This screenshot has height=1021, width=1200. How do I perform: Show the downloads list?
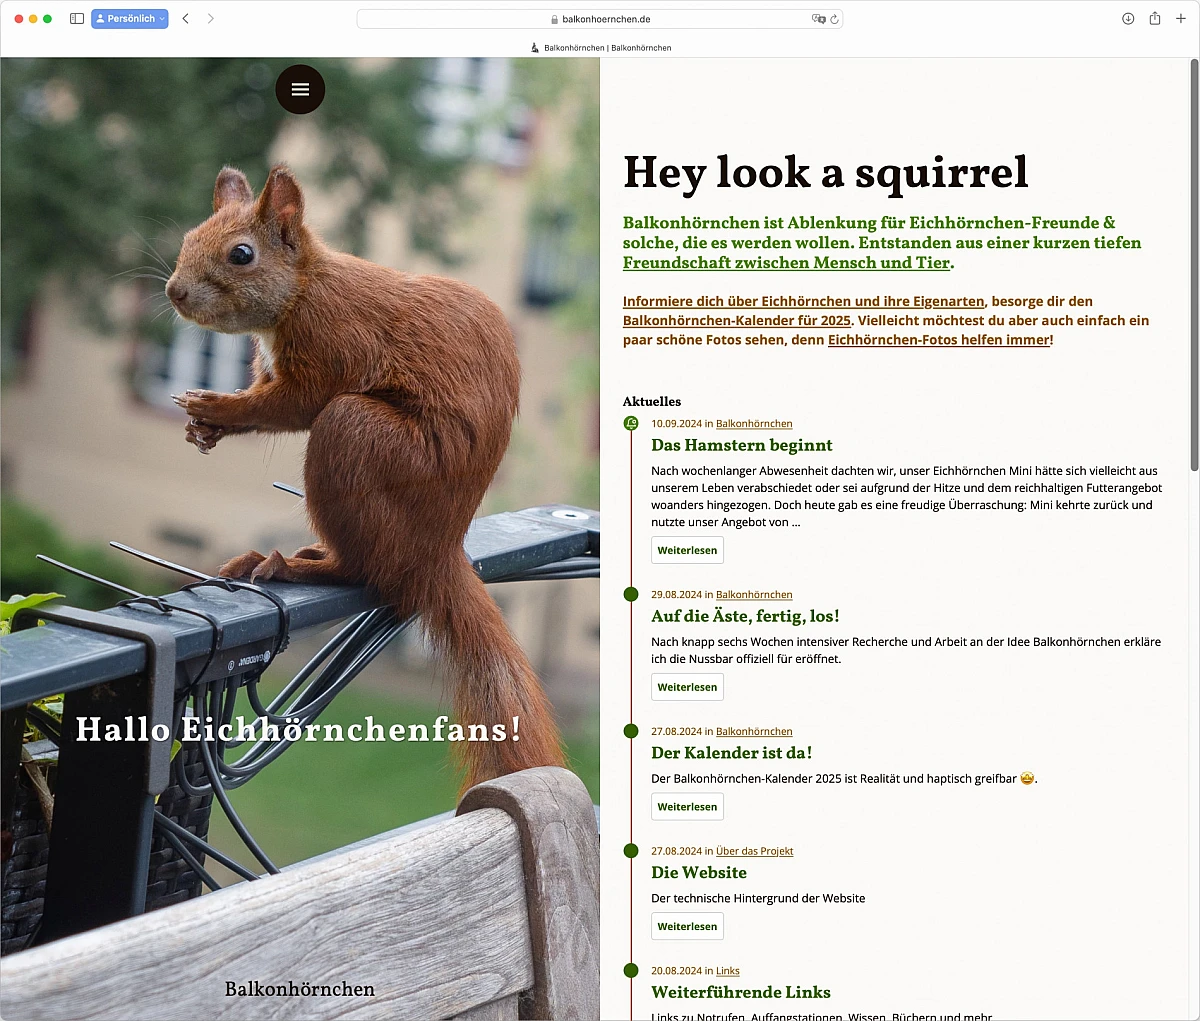point(1128,19)
